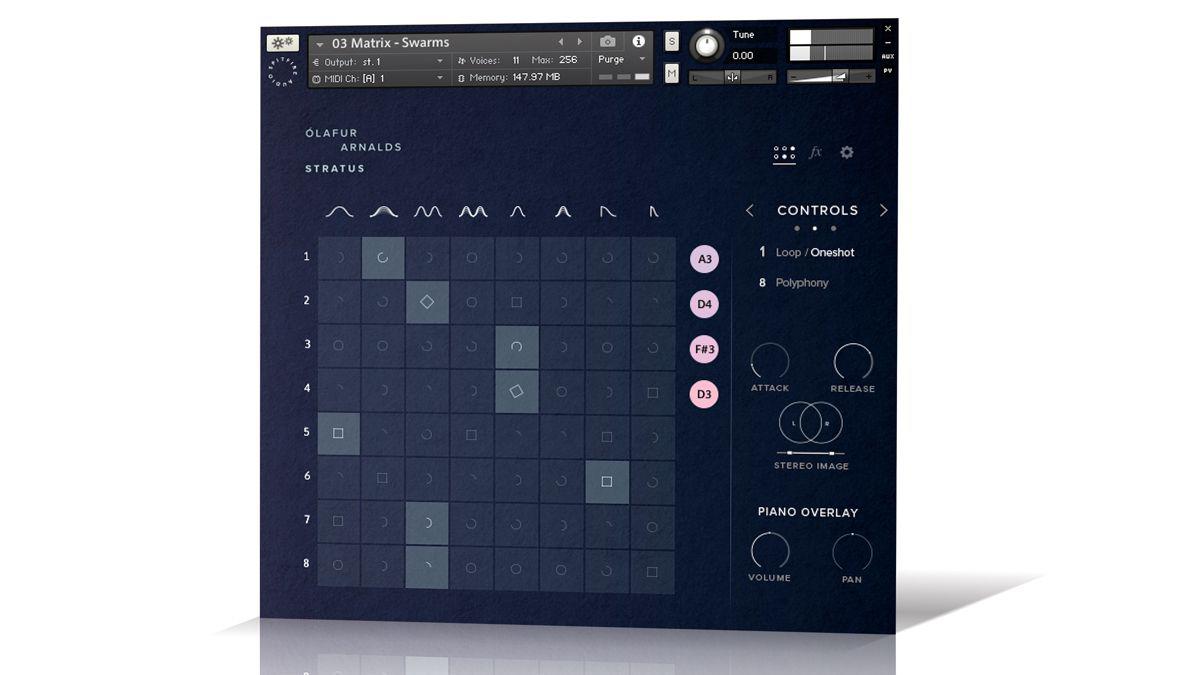Click the Spitfire Audio circular logo
Image resolution: width=1200 pixels, height=675 pixels.
click(281, 73)
